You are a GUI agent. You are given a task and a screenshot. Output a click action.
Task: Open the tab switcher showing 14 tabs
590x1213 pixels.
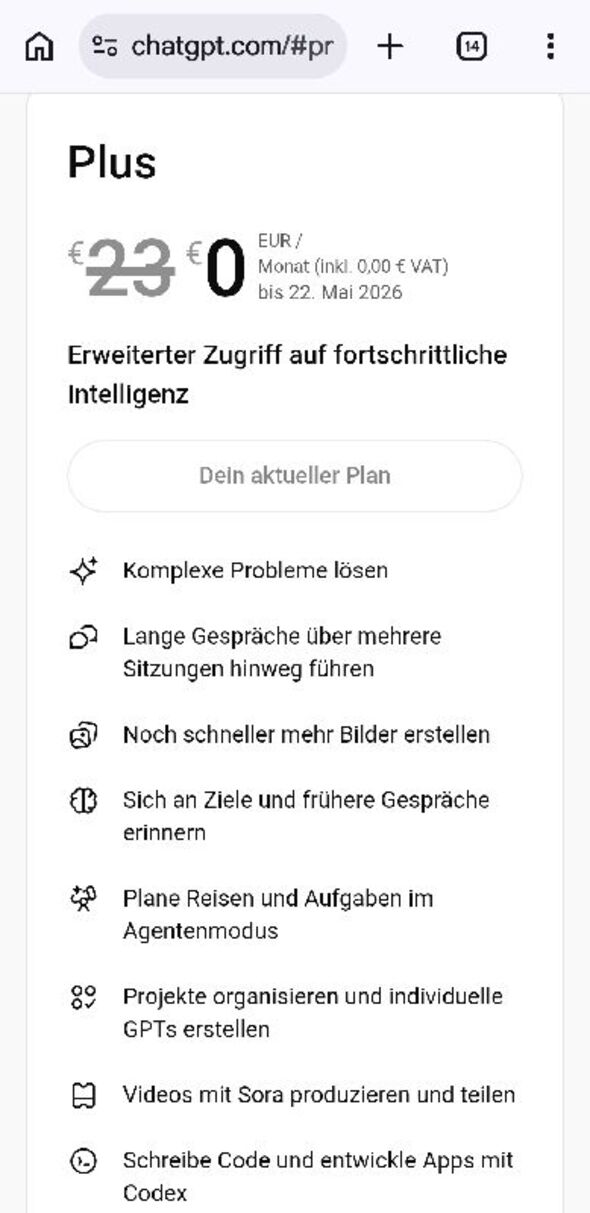[x=470, y=45]
